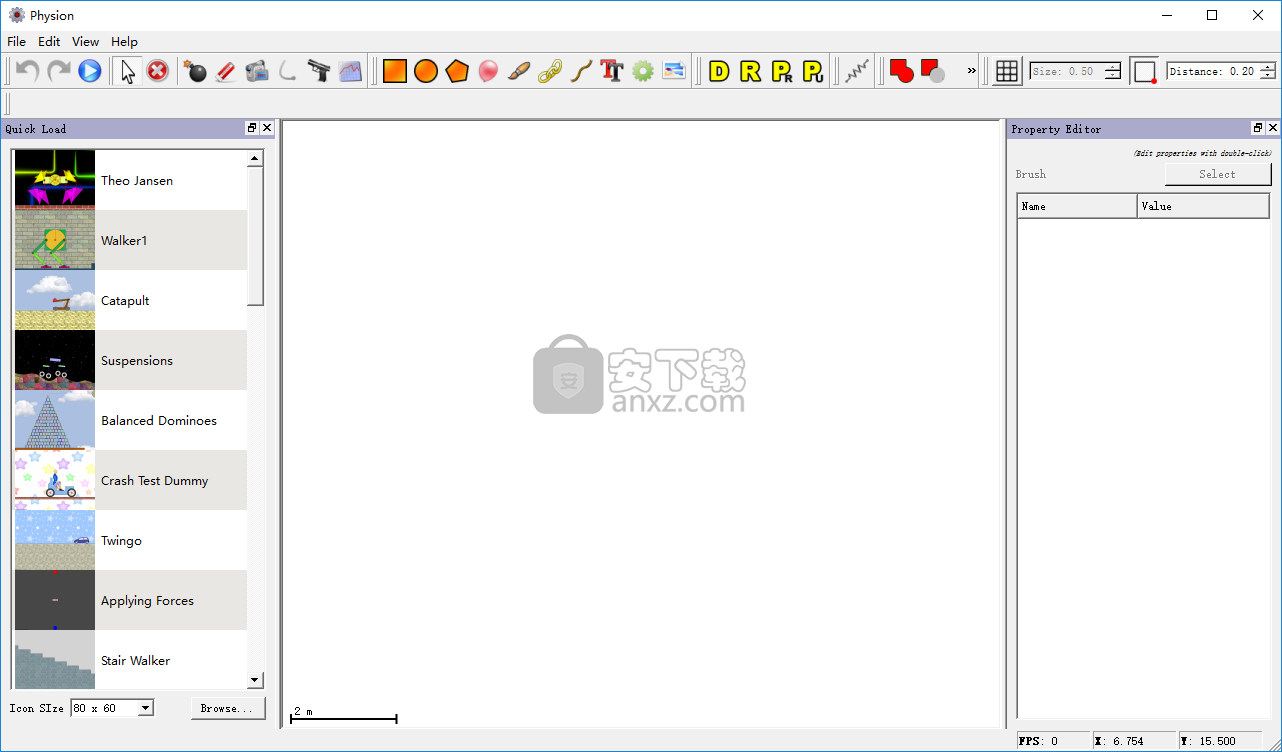Open the Edit menu
This screenshot has height=752, width=1282.
(x=48, y=42)
